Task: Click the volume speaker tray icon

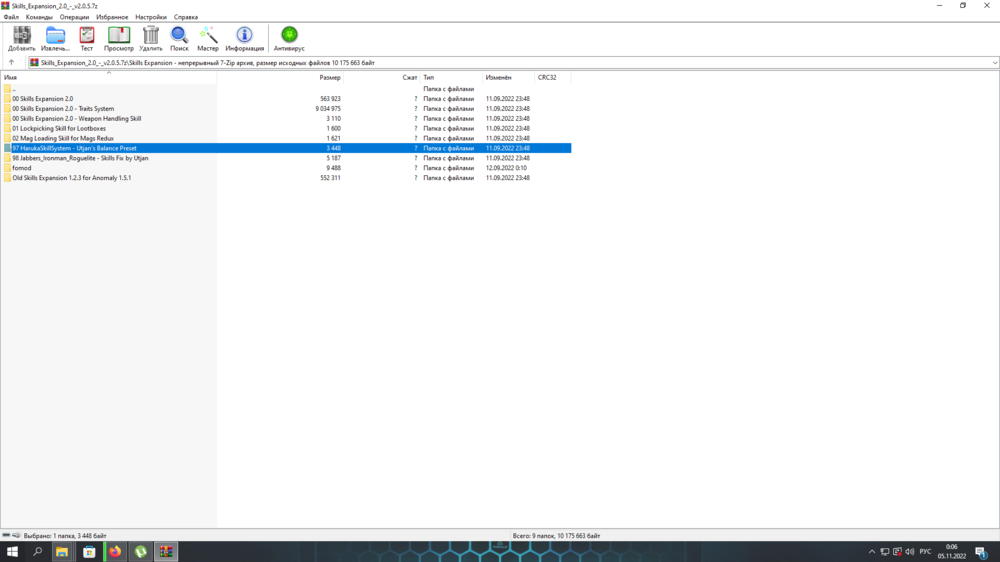Action: pyautogui.click(x=909, y=552)
